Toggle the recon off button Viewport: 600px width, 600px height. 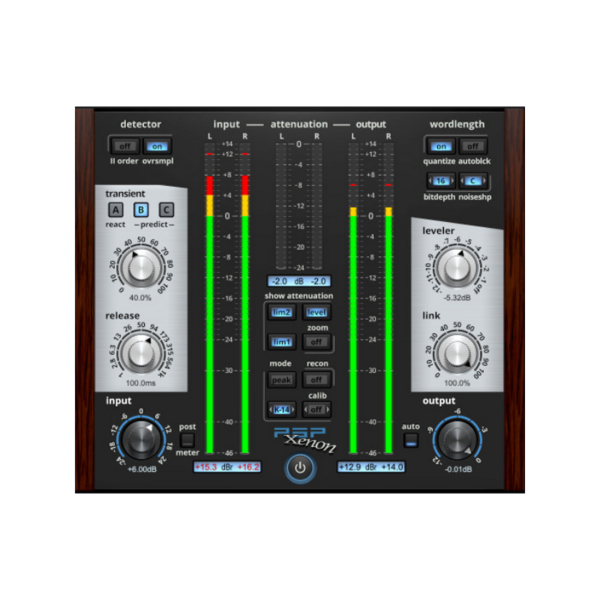click(316, 380)
